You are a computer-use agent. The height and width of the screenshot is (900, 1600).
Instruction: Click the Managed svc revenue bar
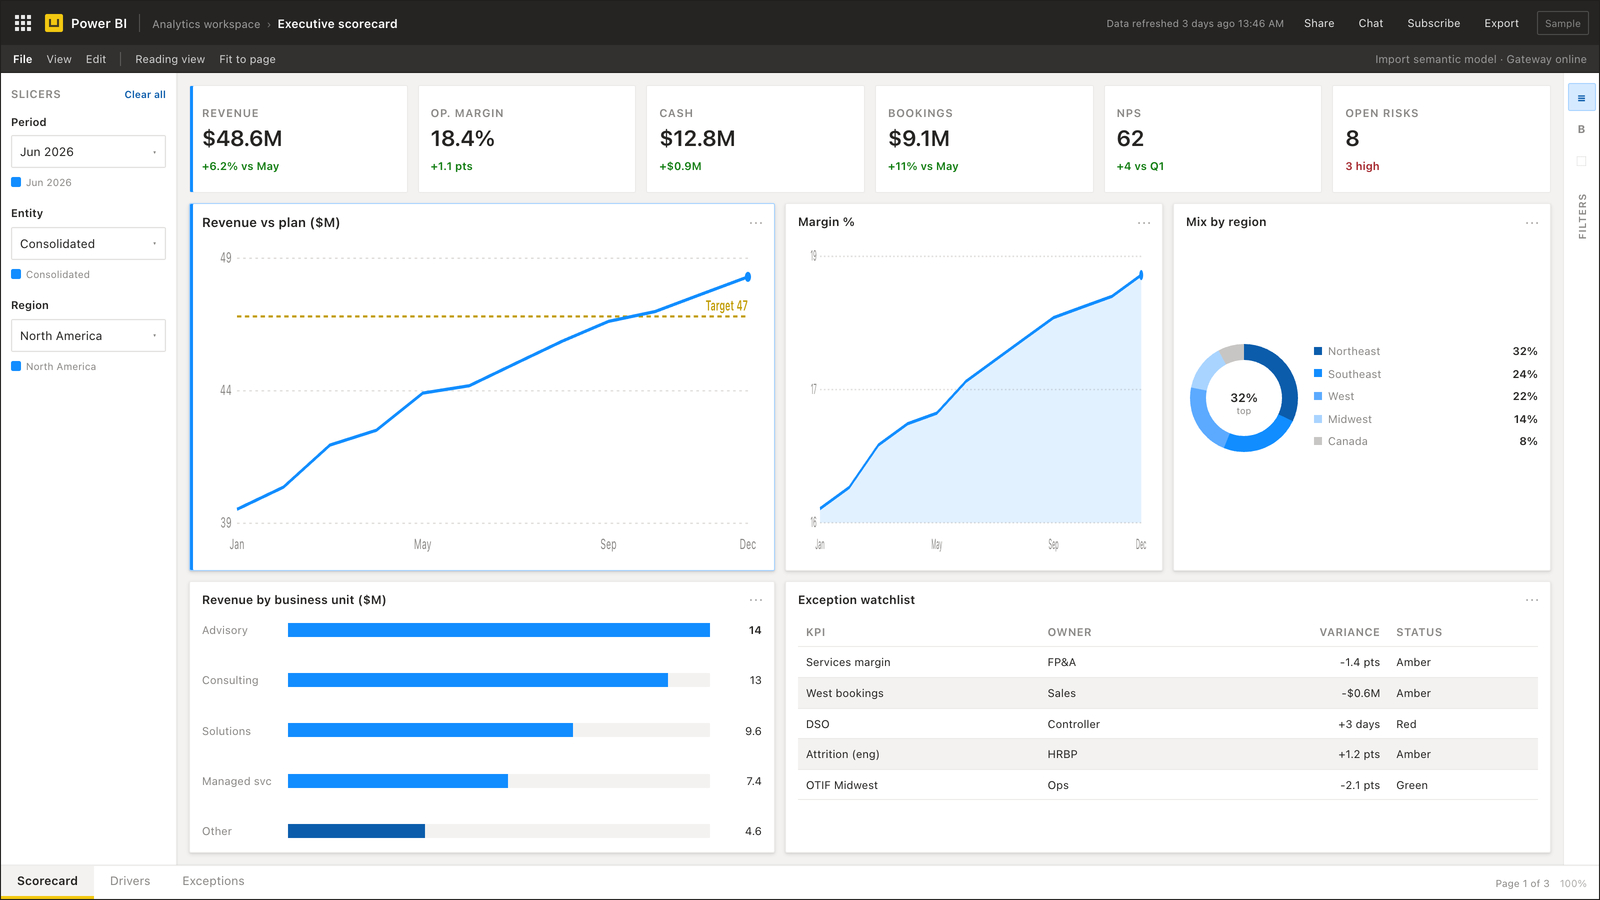(x=398, y=781)
